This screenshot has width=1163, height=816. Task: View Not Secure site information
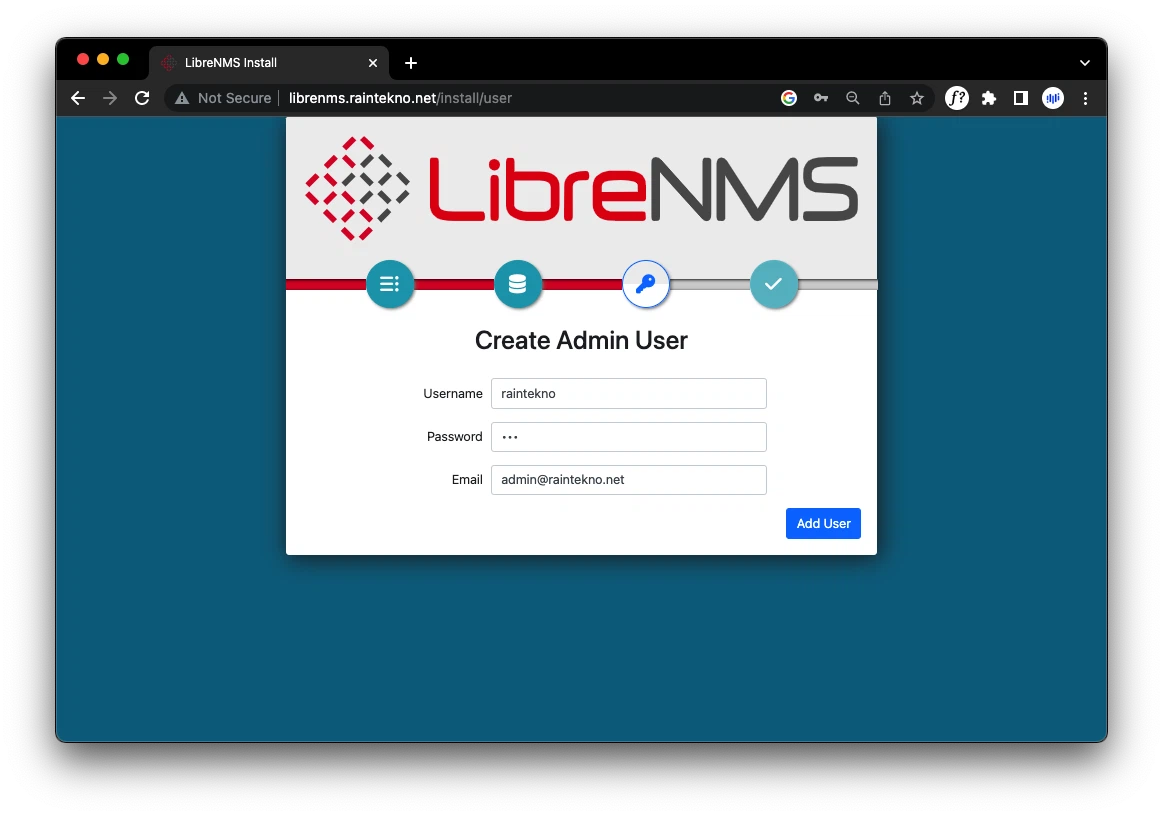pos(223,98)
